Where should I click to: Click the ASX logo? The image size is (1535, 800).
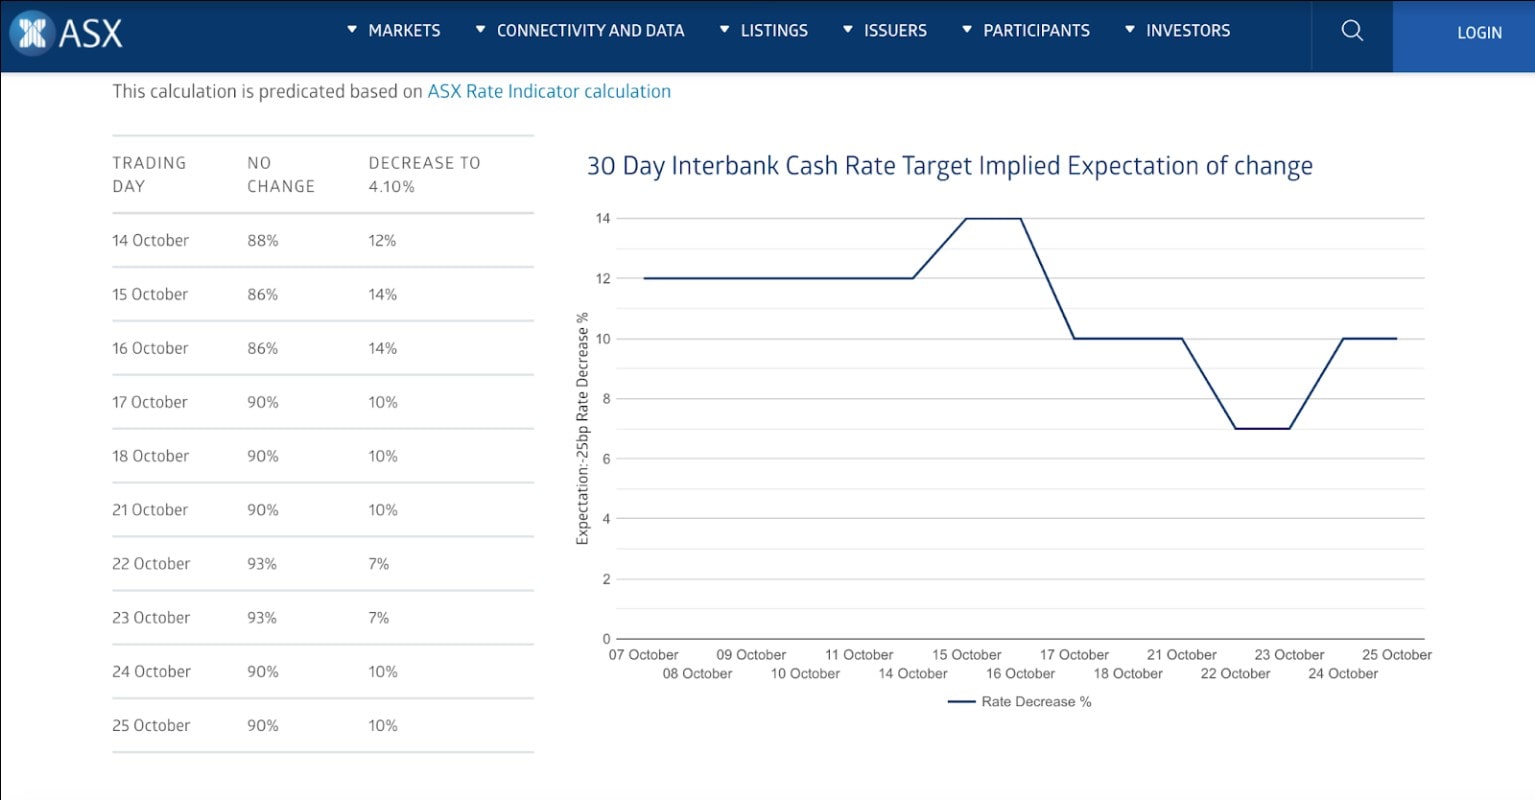click(x=66, y=32)
